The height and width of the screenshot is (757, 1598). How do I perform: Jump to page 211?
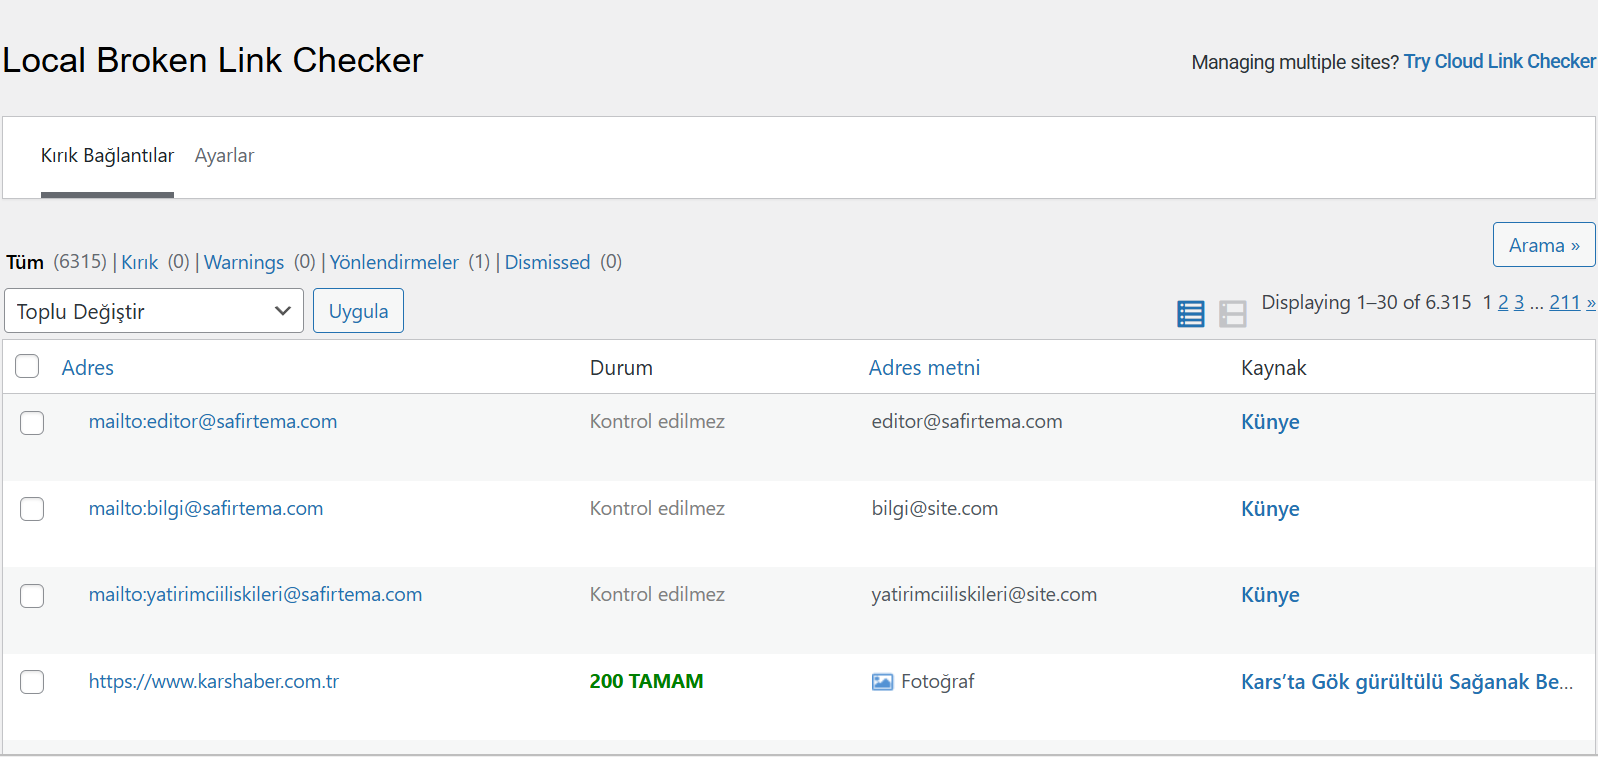point(1565,302)
